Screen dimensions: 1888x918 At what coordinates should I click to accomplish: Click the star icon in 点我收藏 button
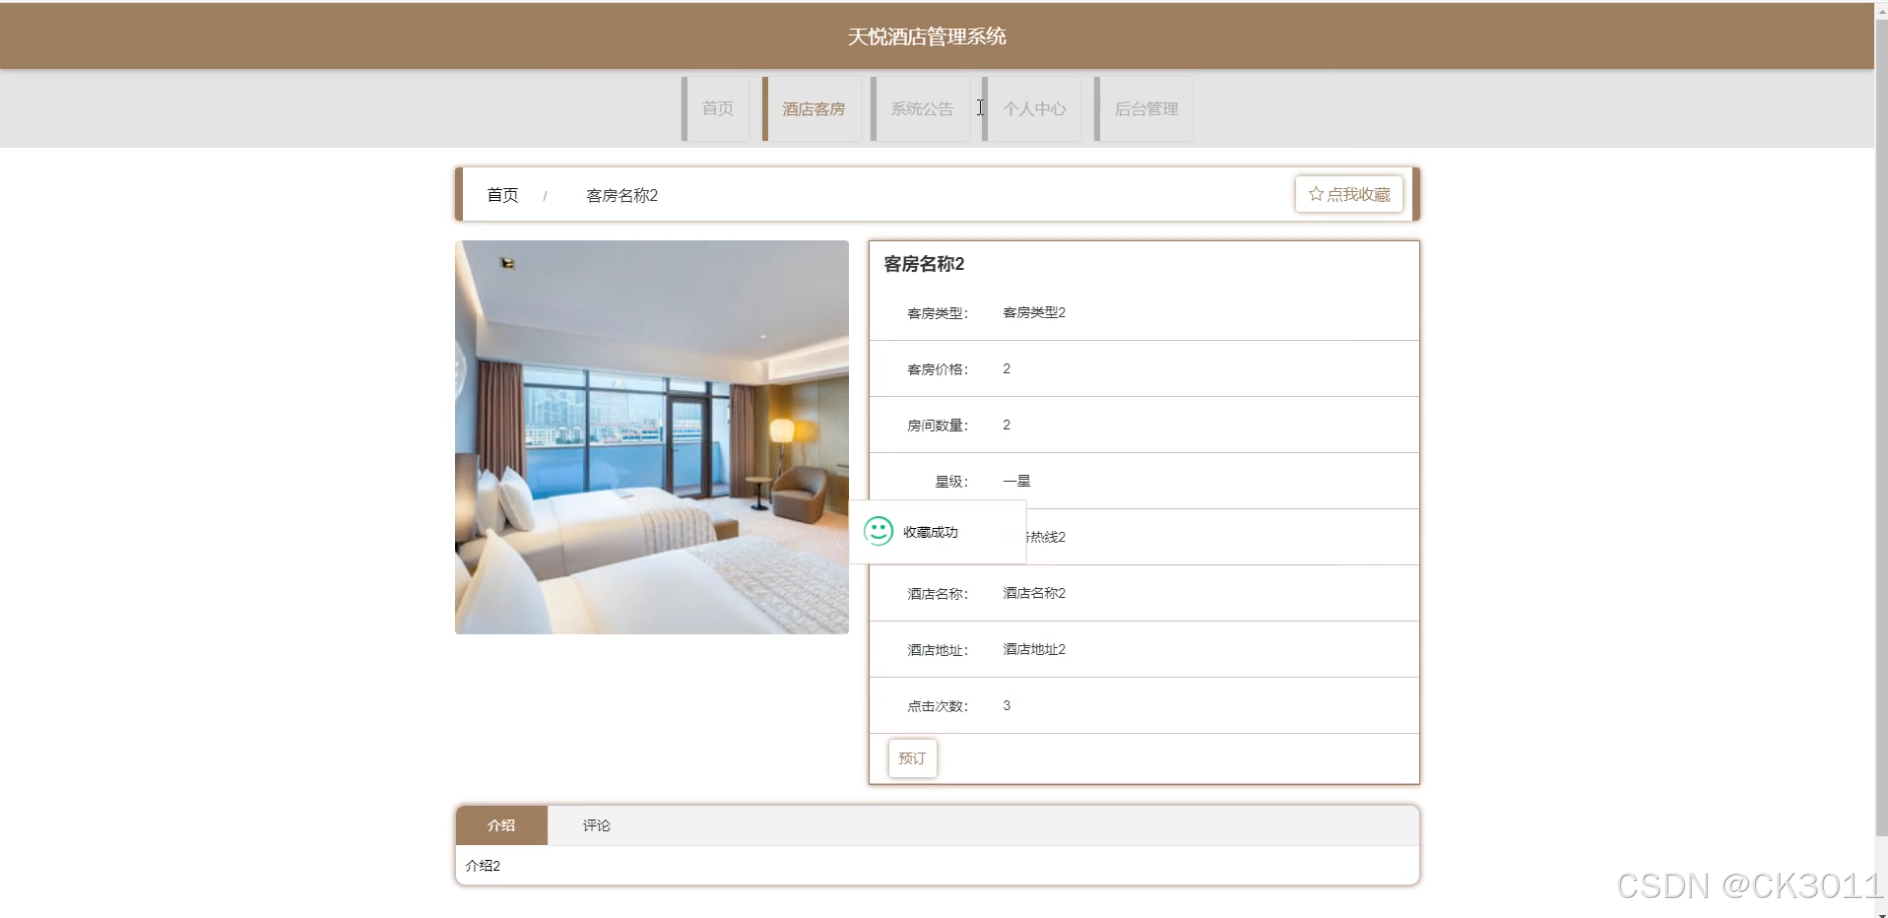(x=1315, y=194)
